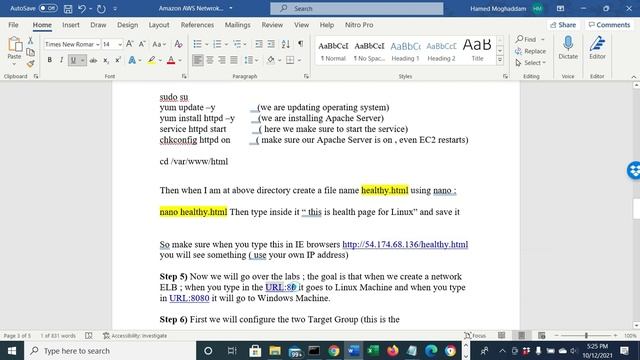Image resolution: width=640 pixels, height=360 pixels.
Task: Undo the last action
Action: pos(82,8)
